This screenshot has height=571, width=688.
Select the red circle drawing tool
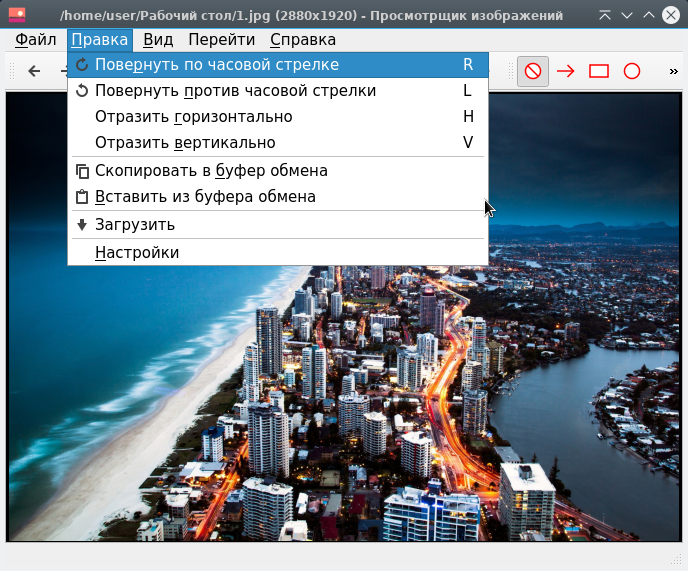point(632,71)
